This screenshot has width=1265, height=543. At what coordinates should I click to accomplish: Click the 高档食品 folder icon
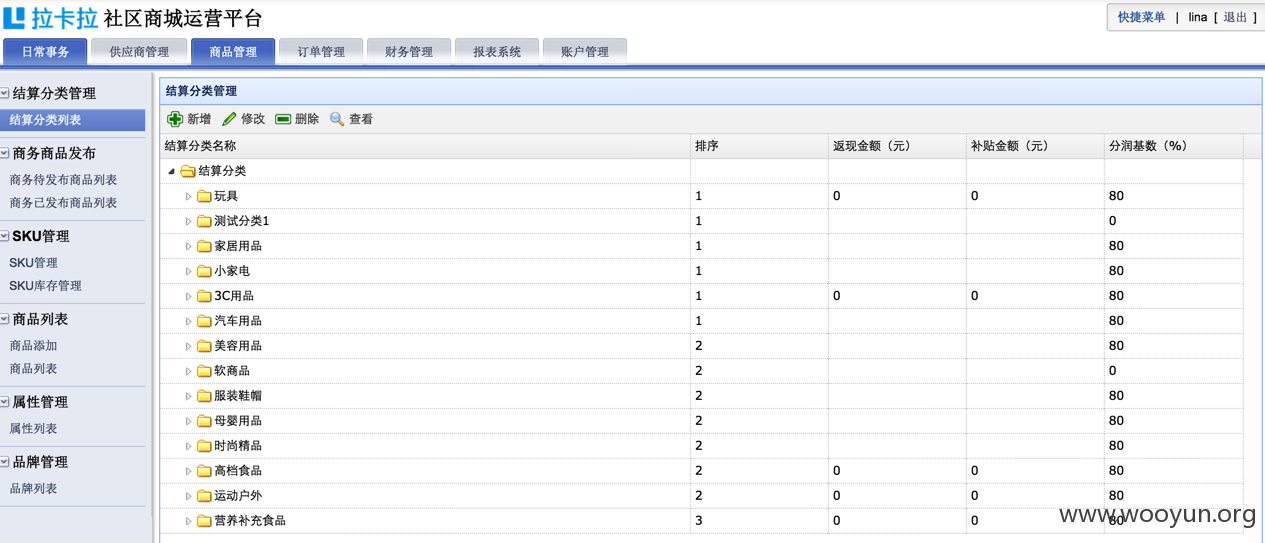tap(204, 471)
